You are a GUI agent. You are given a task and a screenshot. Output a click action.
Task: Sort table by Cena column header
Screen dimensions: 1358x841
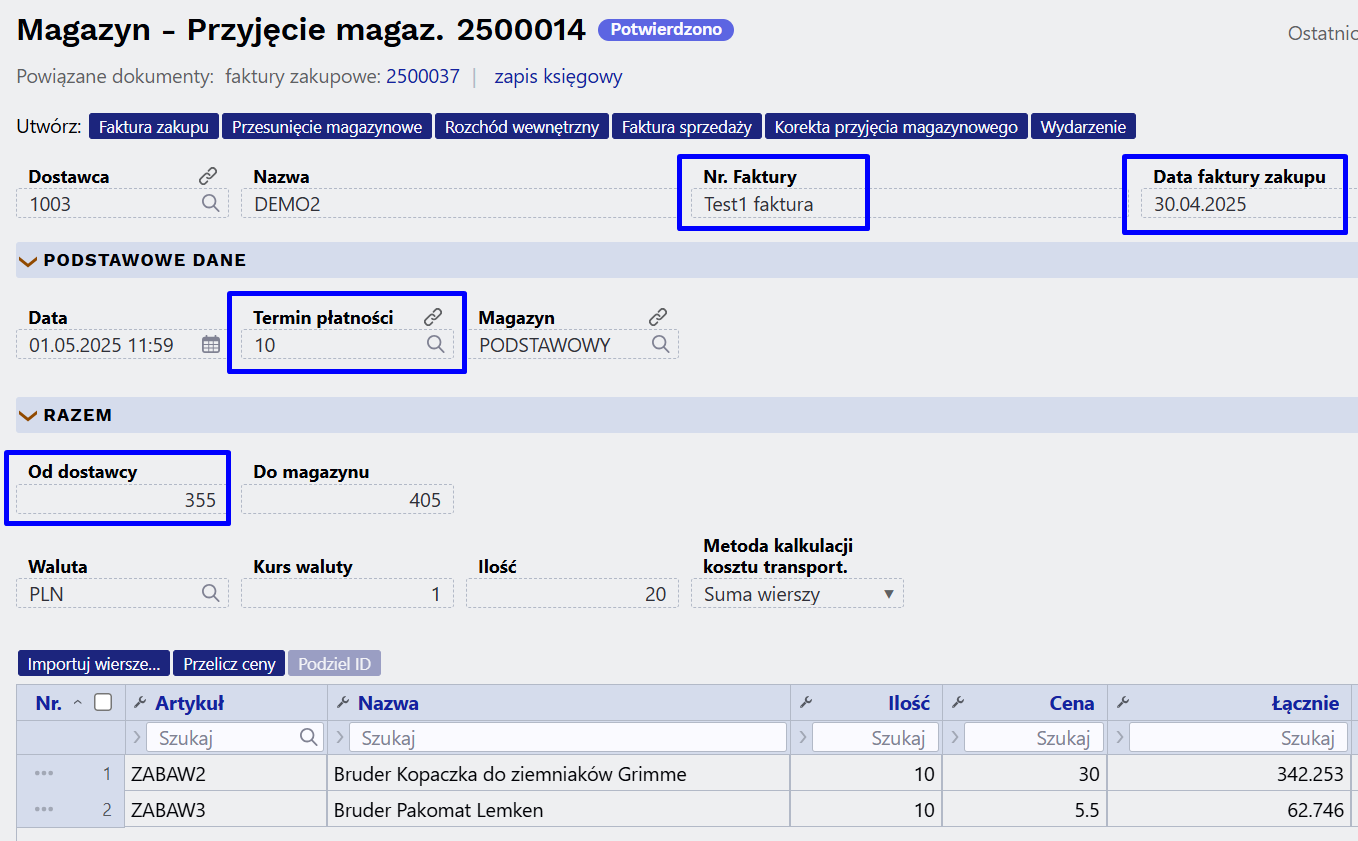pos(1072,703)
